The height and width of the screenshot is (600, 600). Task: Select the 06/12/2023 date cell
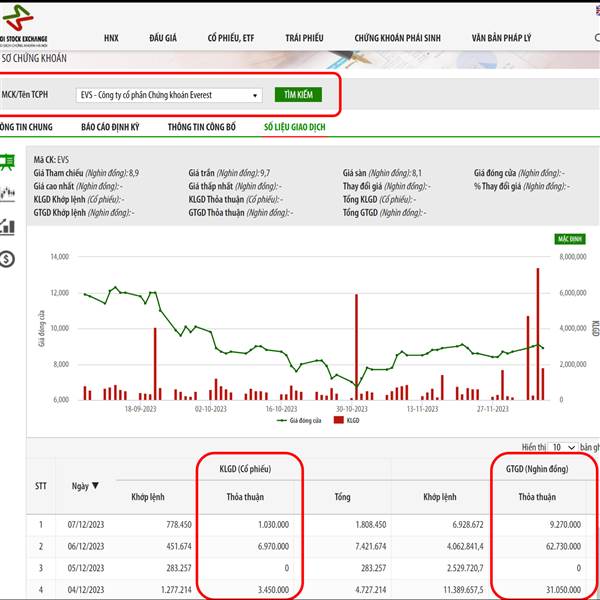coord(86,546)
